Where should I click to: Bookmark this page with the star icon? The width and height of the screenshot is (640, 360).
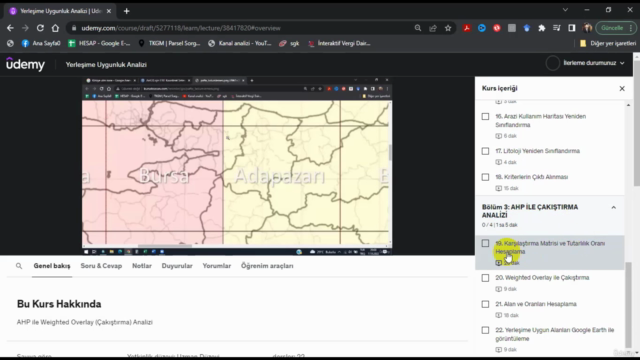tap(448, 28)
